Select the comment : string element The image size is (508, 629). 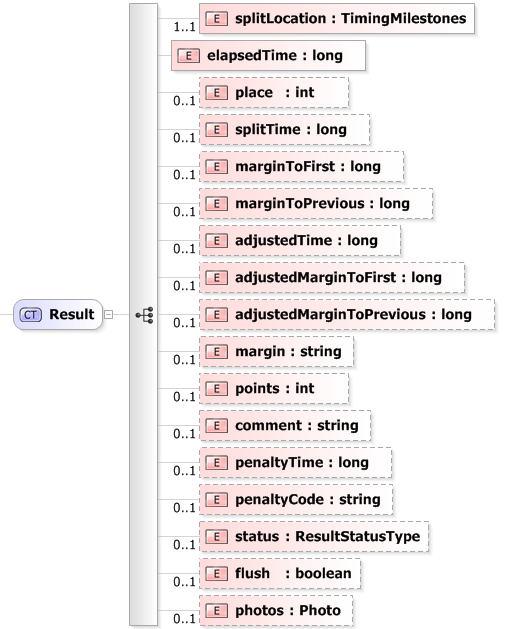pyautogui.click(x=285, y=426)
